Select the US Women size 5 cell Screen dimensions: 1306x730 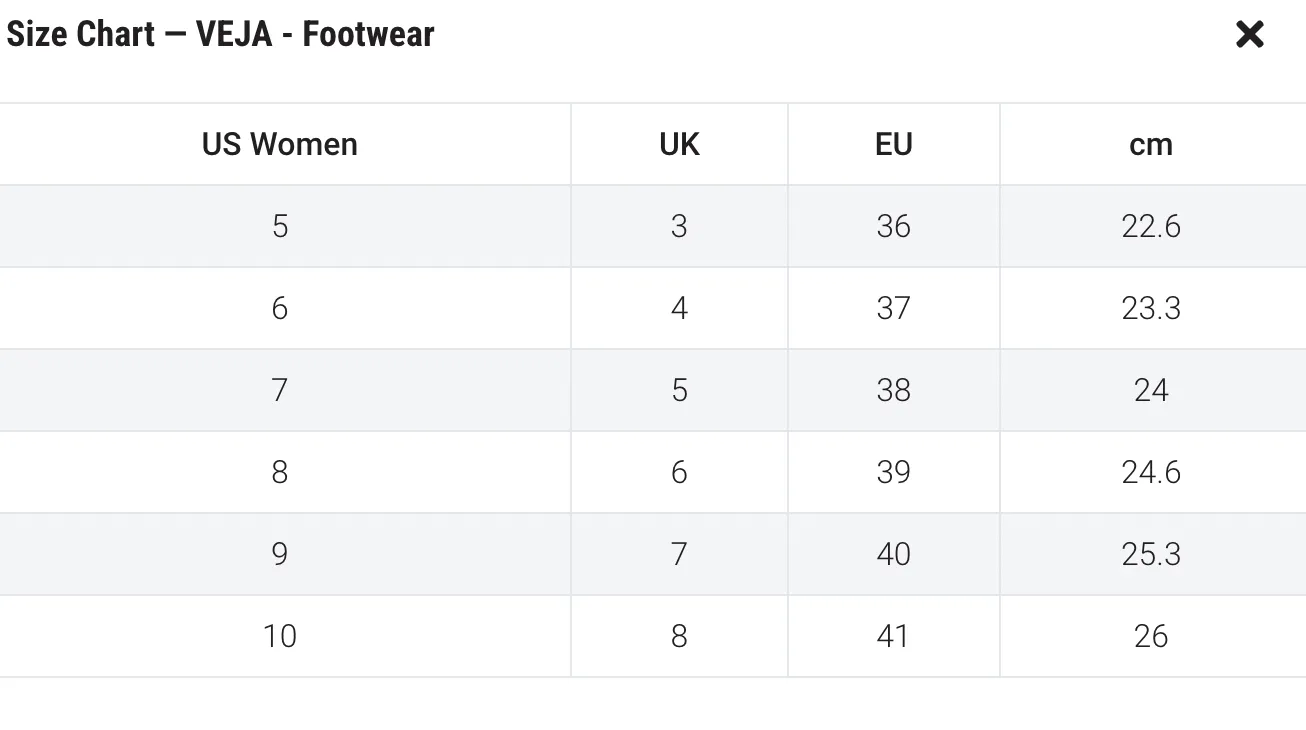pos(280,226)
